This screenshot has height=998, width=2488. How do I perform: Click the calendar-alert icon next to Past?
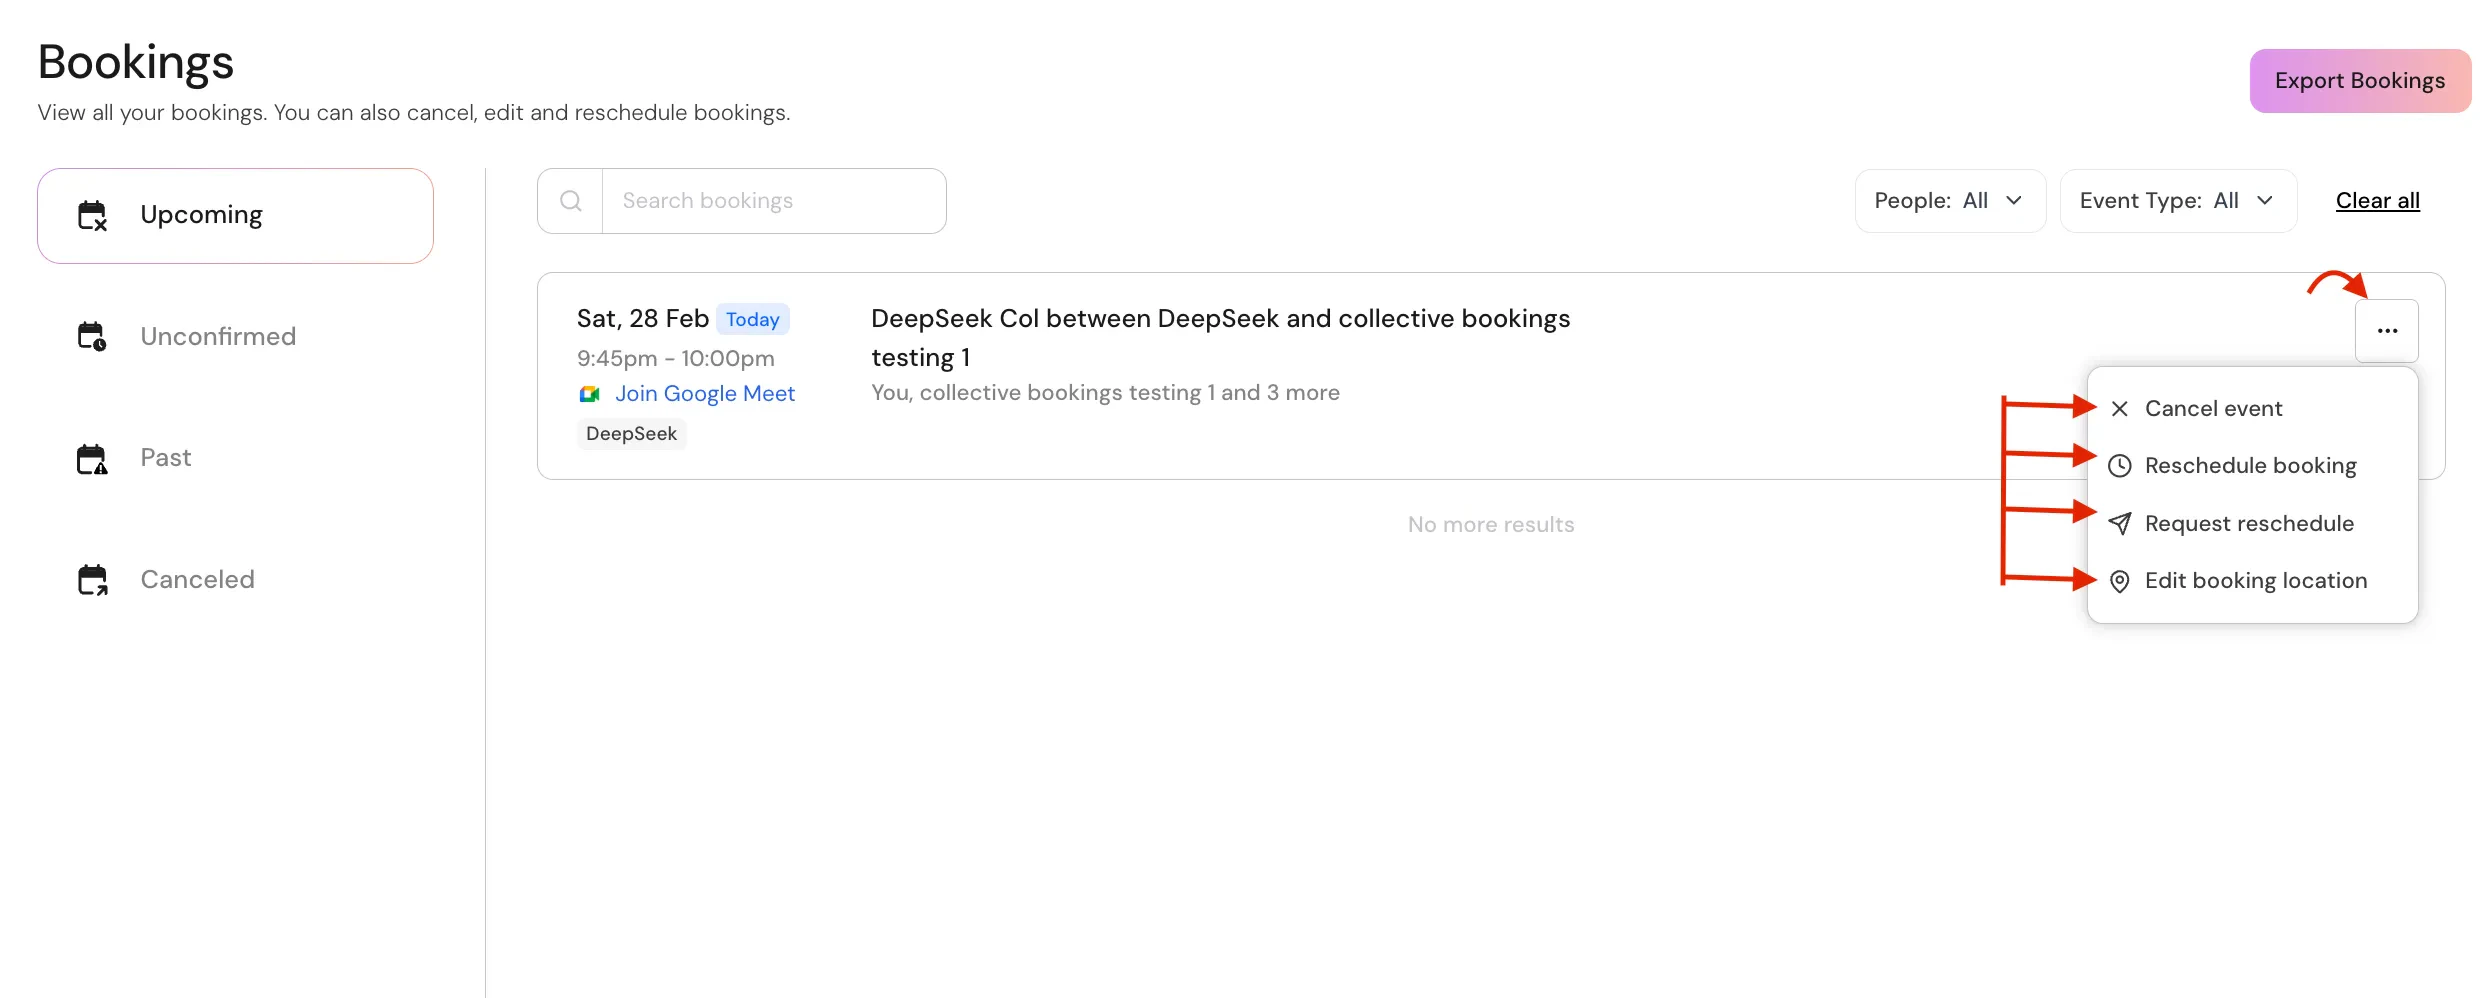click(x=92, y=457)
